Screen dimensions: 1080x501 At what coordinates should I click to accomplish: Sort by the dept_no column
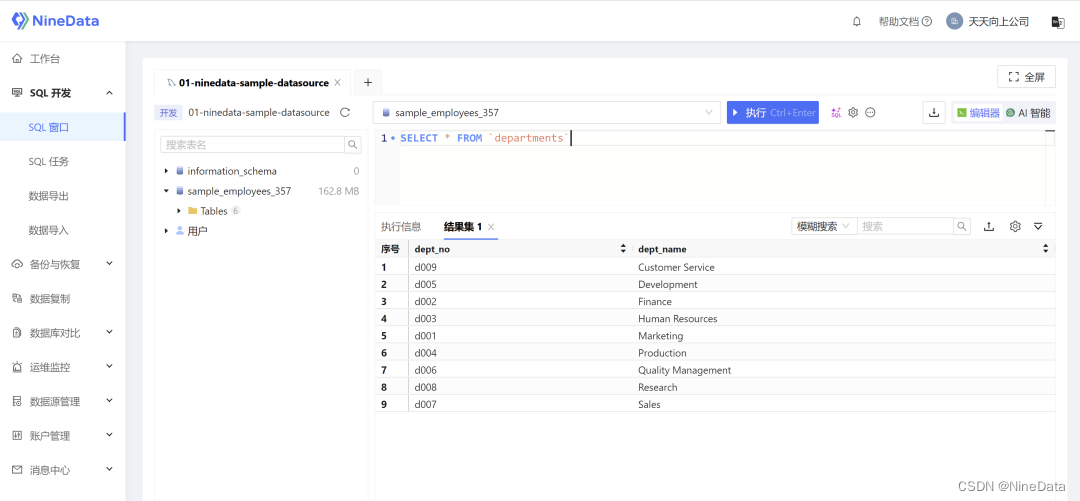point(623,249)
